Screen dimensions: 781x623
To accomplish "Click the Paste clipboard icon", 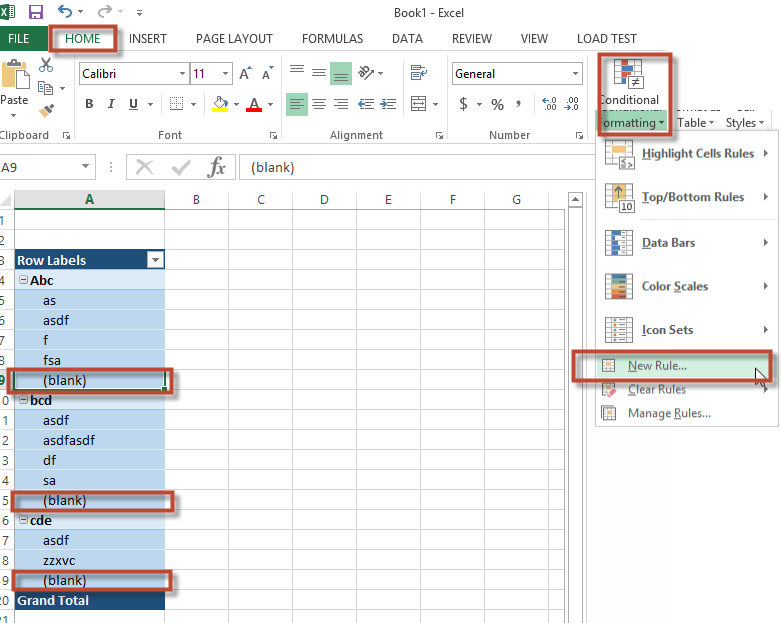I will (x=15, y=75).
